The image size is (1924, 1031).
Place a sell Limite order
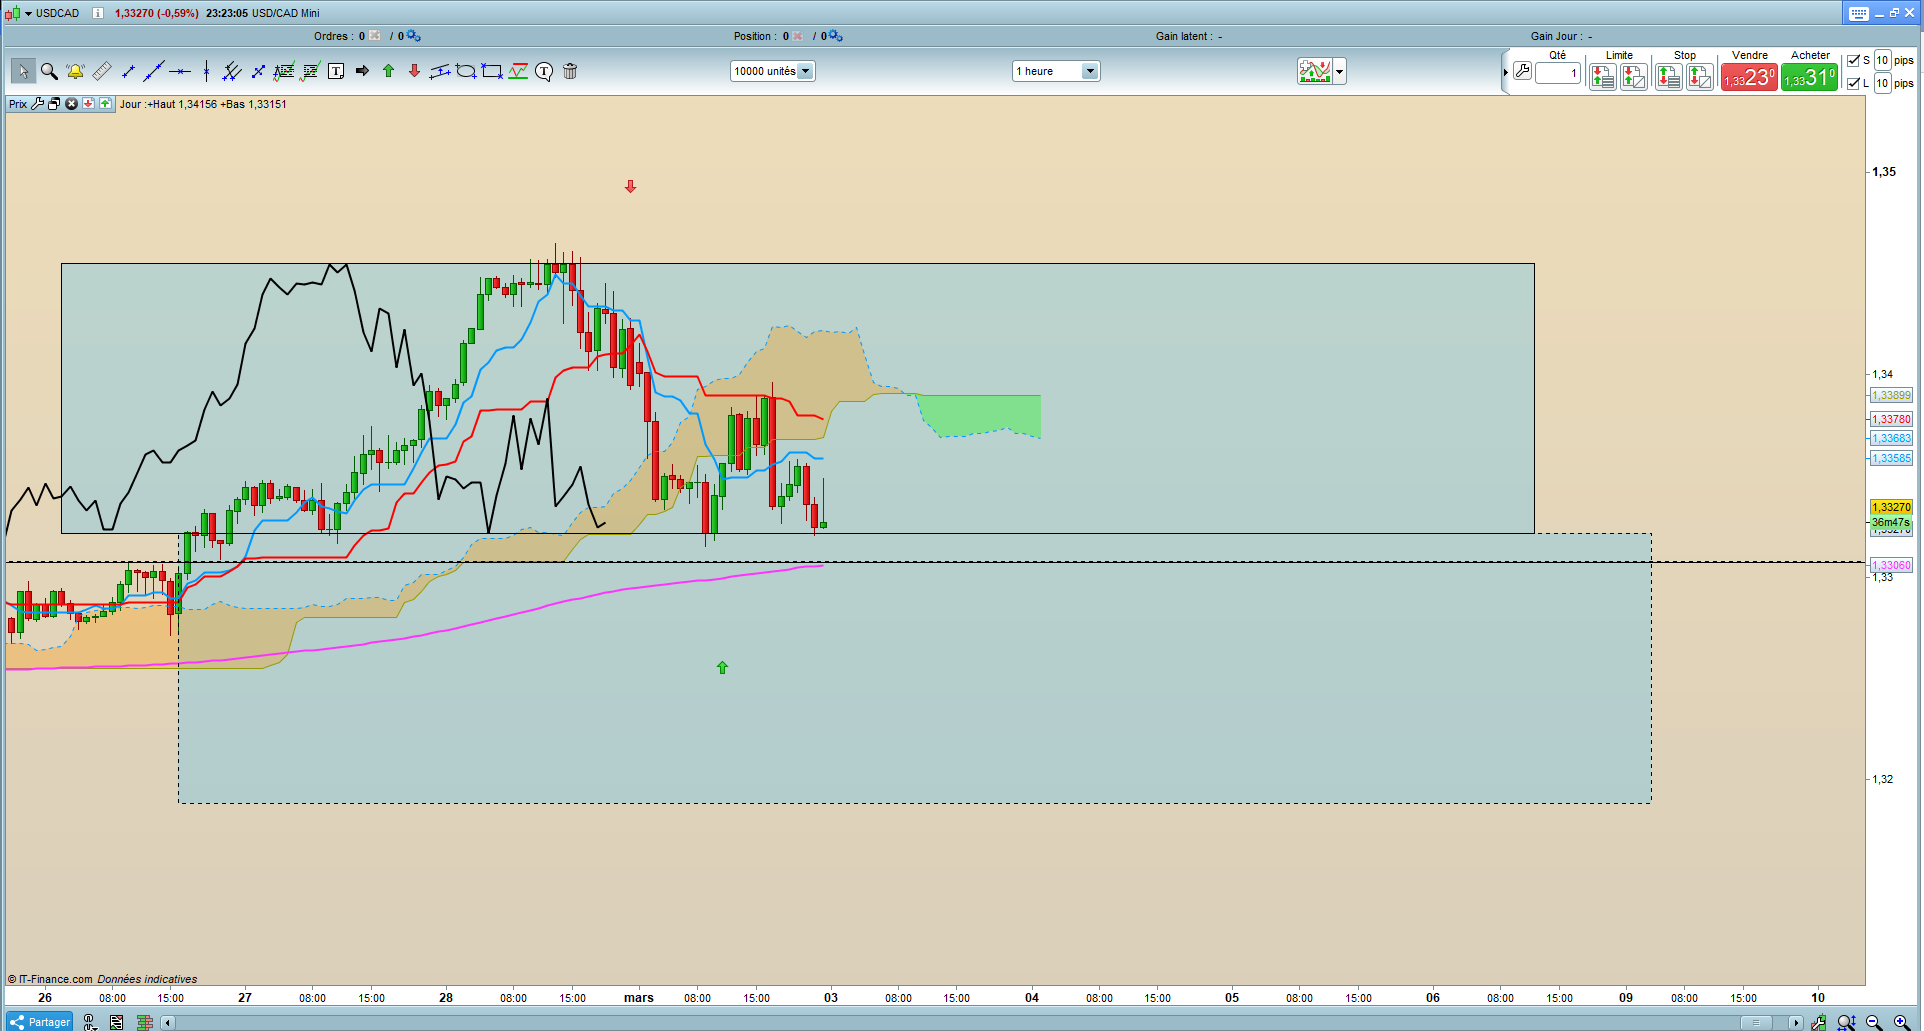[1603, 77]
